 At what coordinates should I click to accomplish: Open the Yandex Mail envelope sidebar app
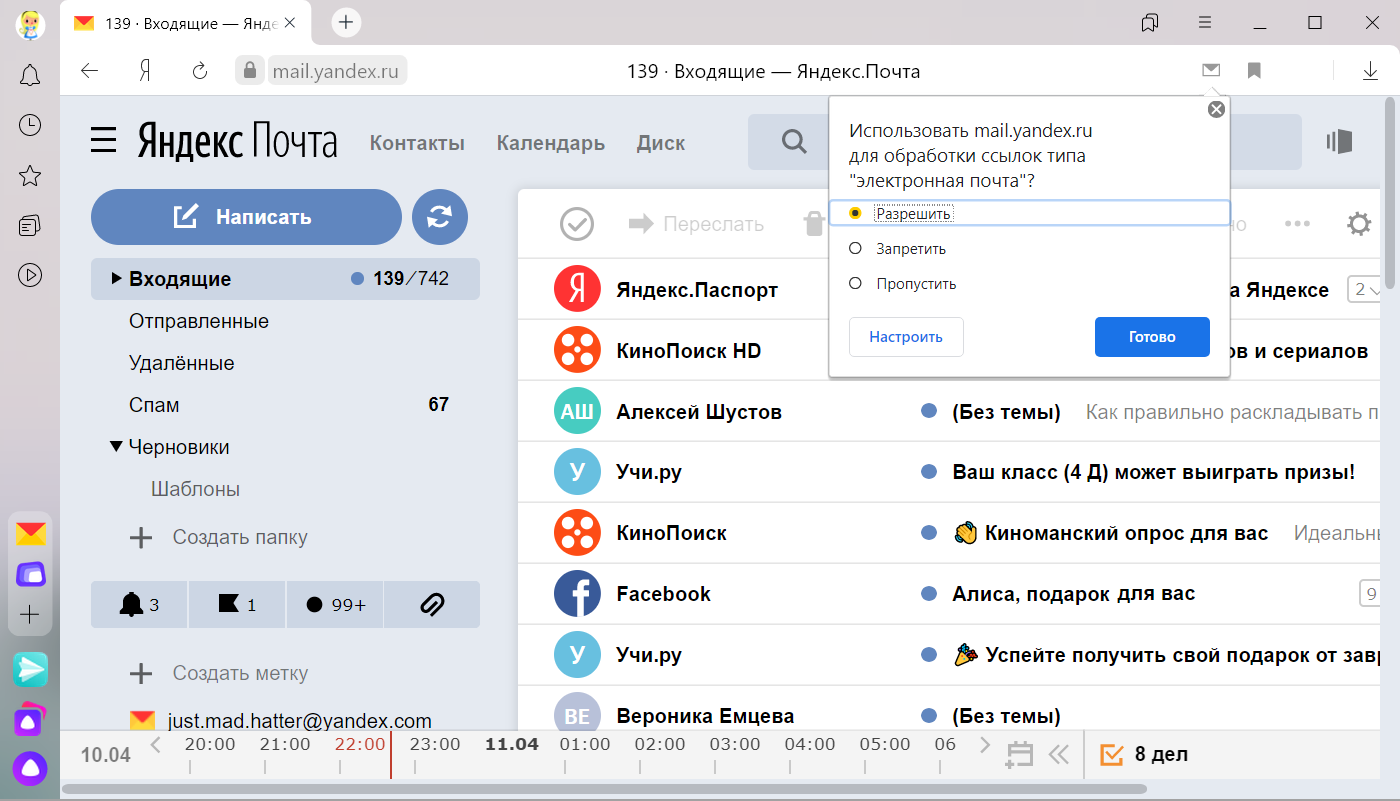[30, 534]
